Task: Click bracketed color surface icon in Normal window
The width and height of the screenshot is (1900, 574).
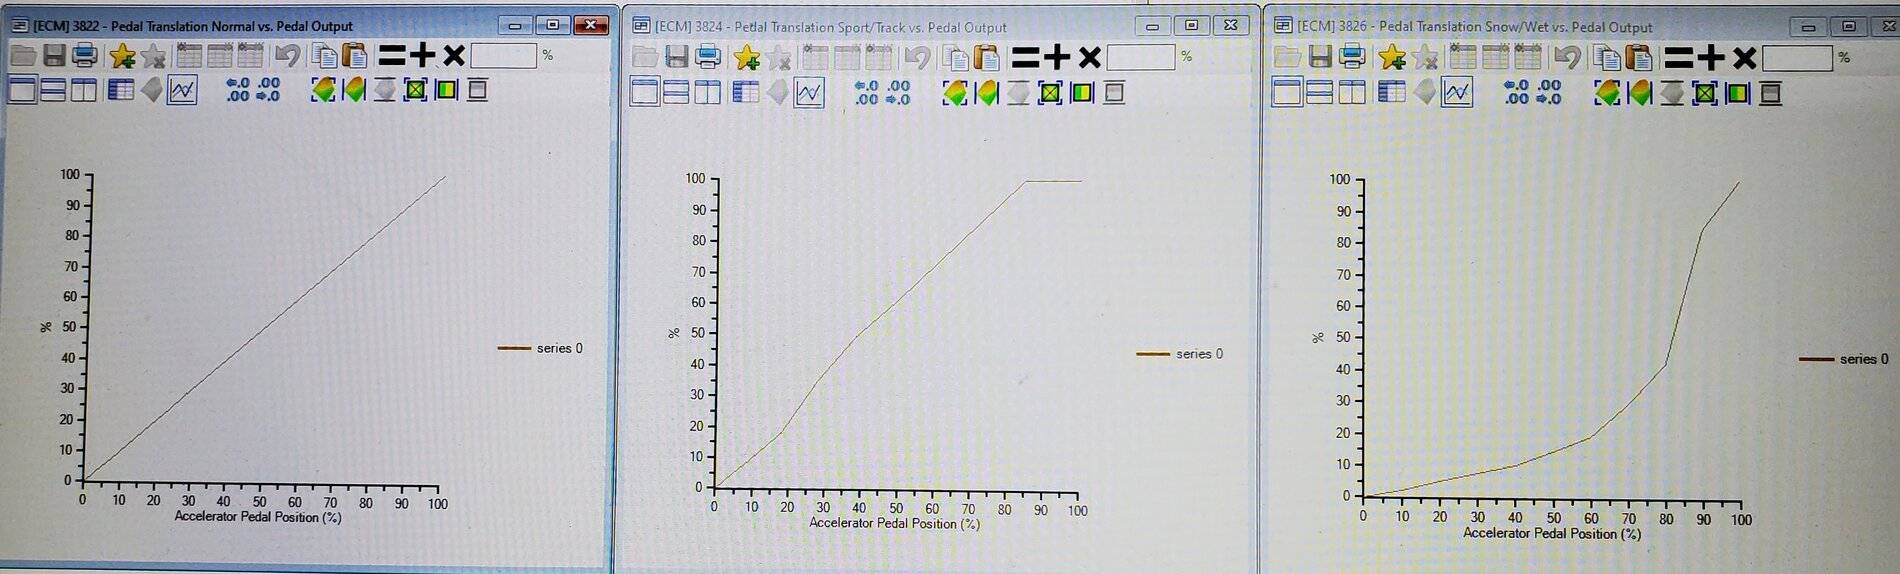Action: 323,91
